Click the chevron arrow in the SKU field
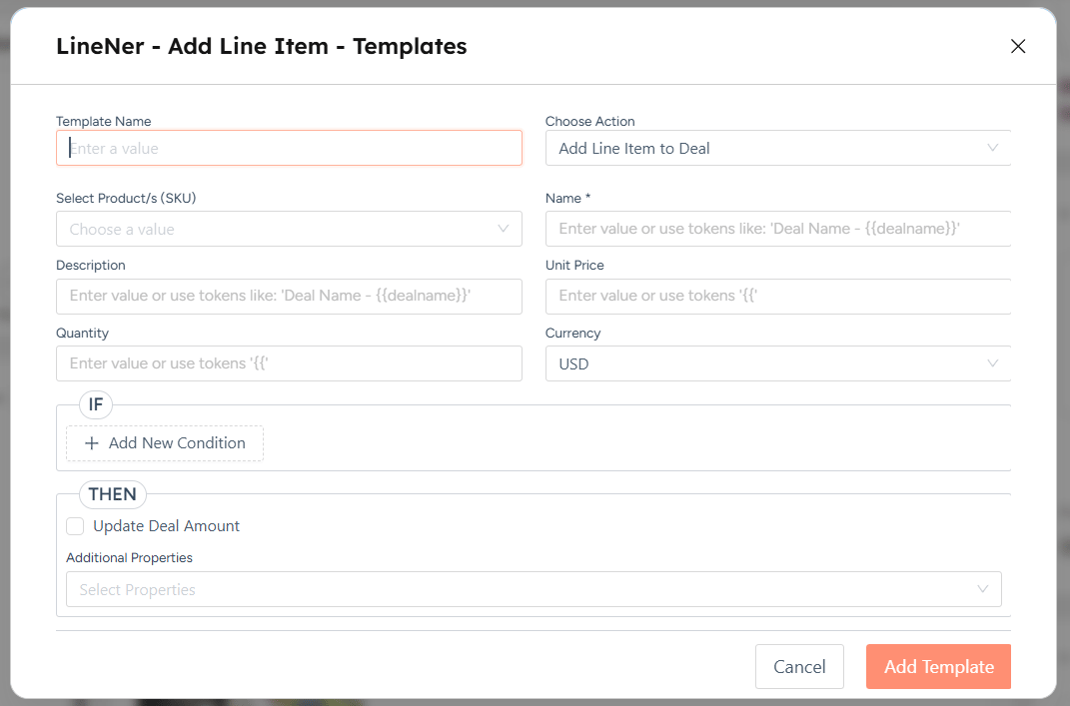The width and height of the screenshot is (1070, 706). pos(503,229)
